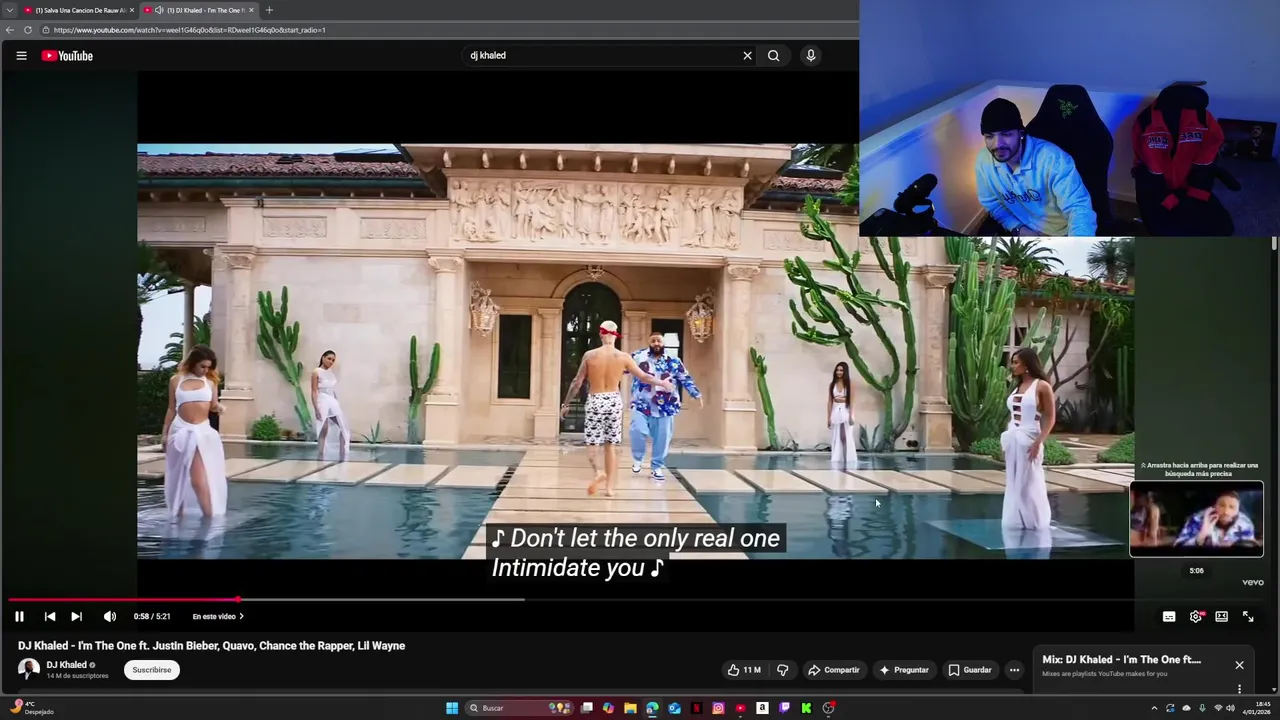Open the YouTube hamburger guide menu
The width and height of the screenshot is (1280, 720).
tap(21, 56)
